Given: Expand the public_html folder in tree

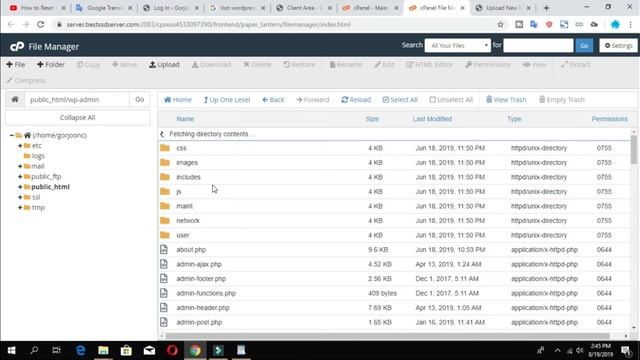Looking at the screenshot, I should (20, 187).
